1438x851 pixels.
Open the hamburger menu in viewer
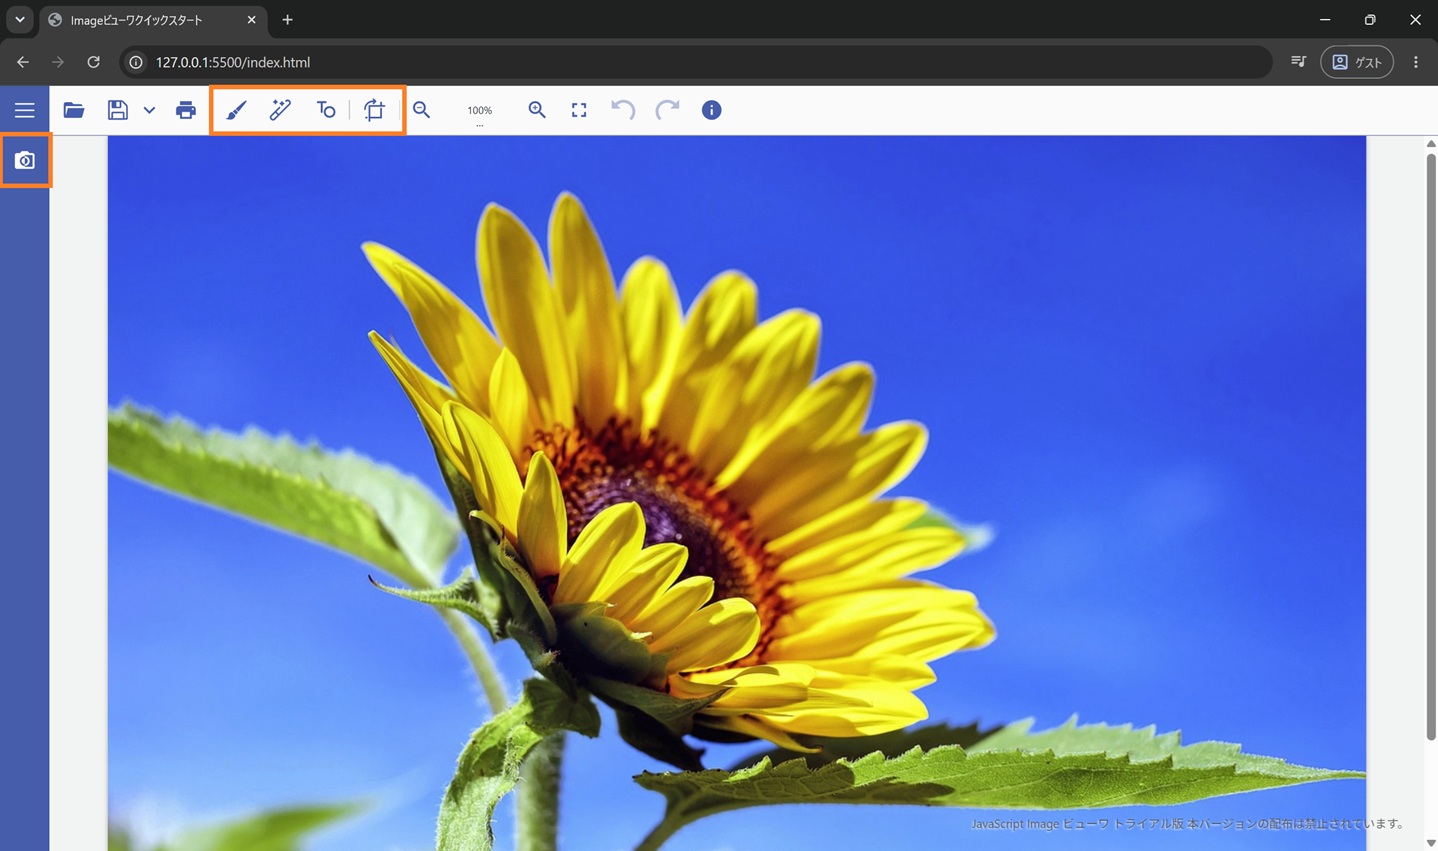[x=24, y=110]
